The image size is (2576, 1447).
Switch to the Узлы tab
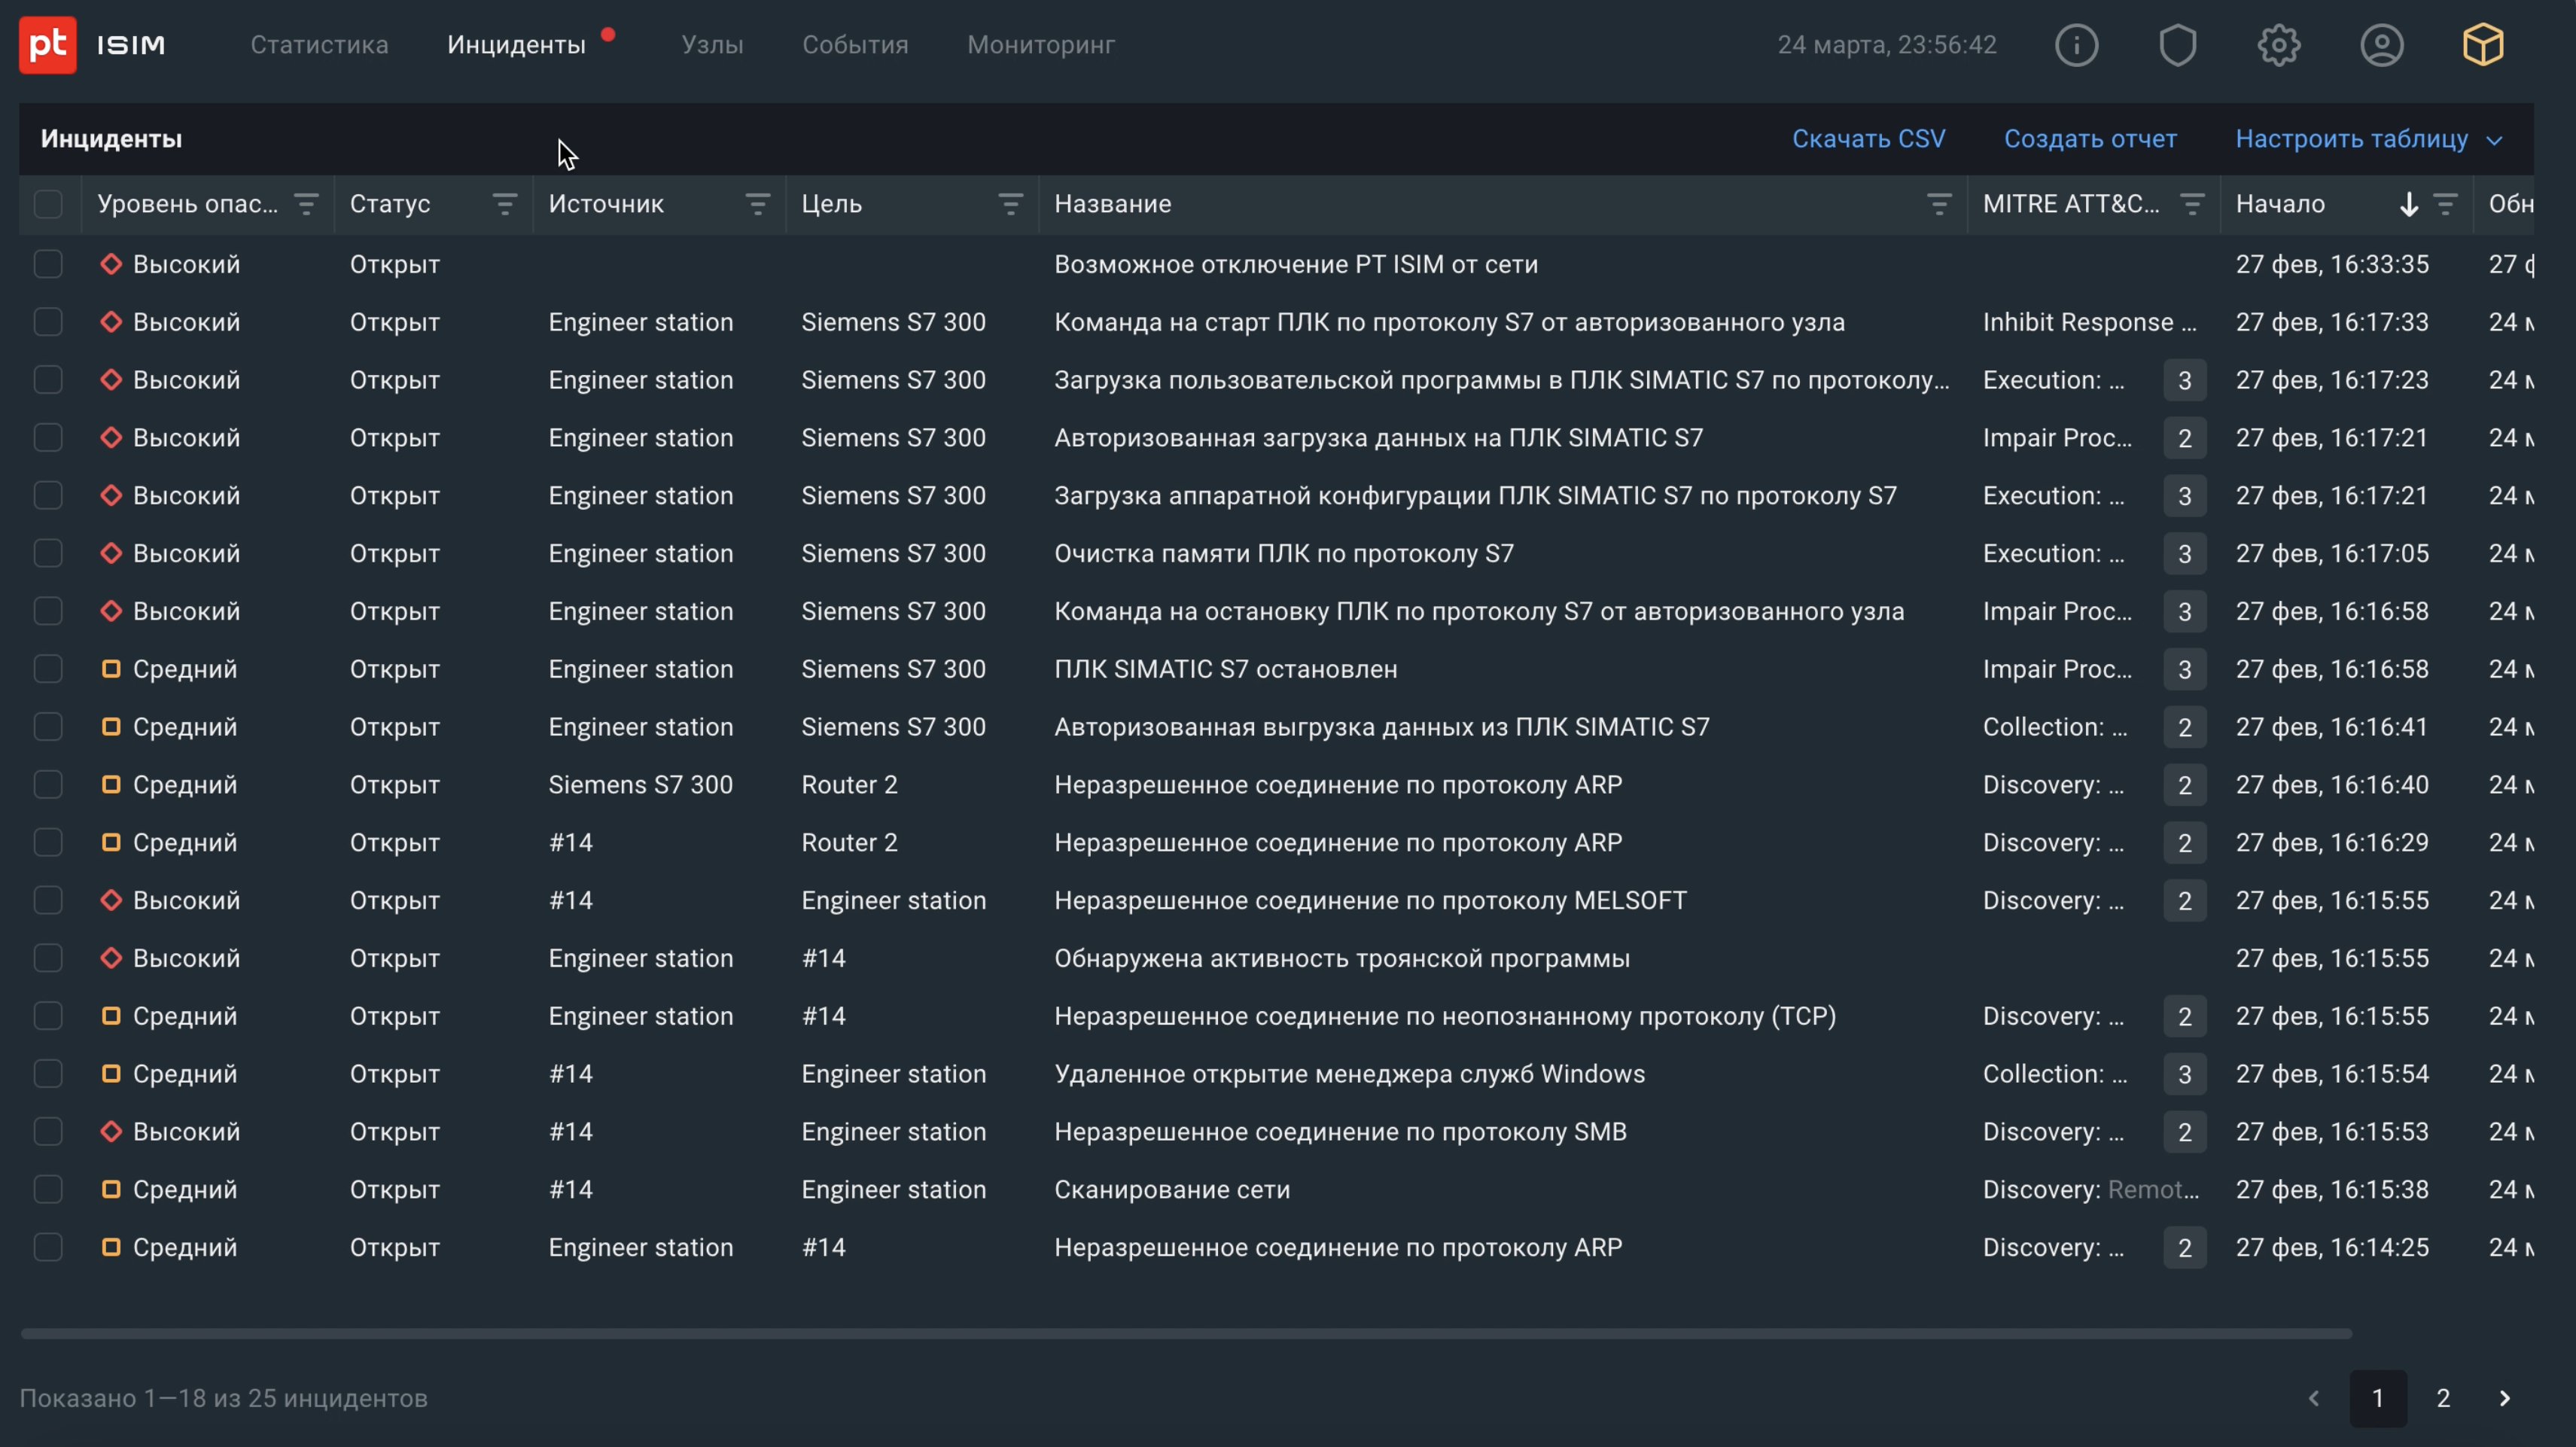click(x=712, y=45)
